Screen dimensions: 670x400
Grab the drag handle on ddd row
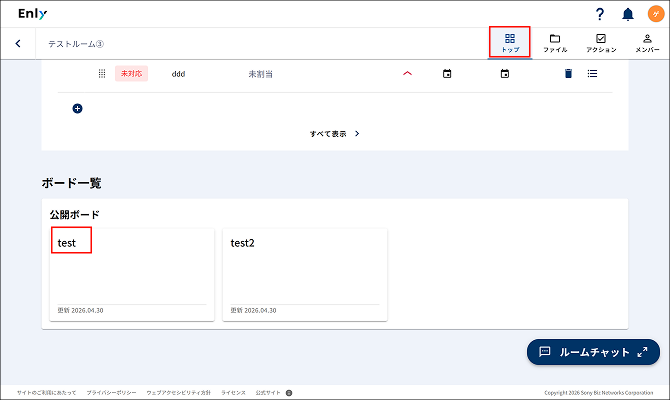102,74
